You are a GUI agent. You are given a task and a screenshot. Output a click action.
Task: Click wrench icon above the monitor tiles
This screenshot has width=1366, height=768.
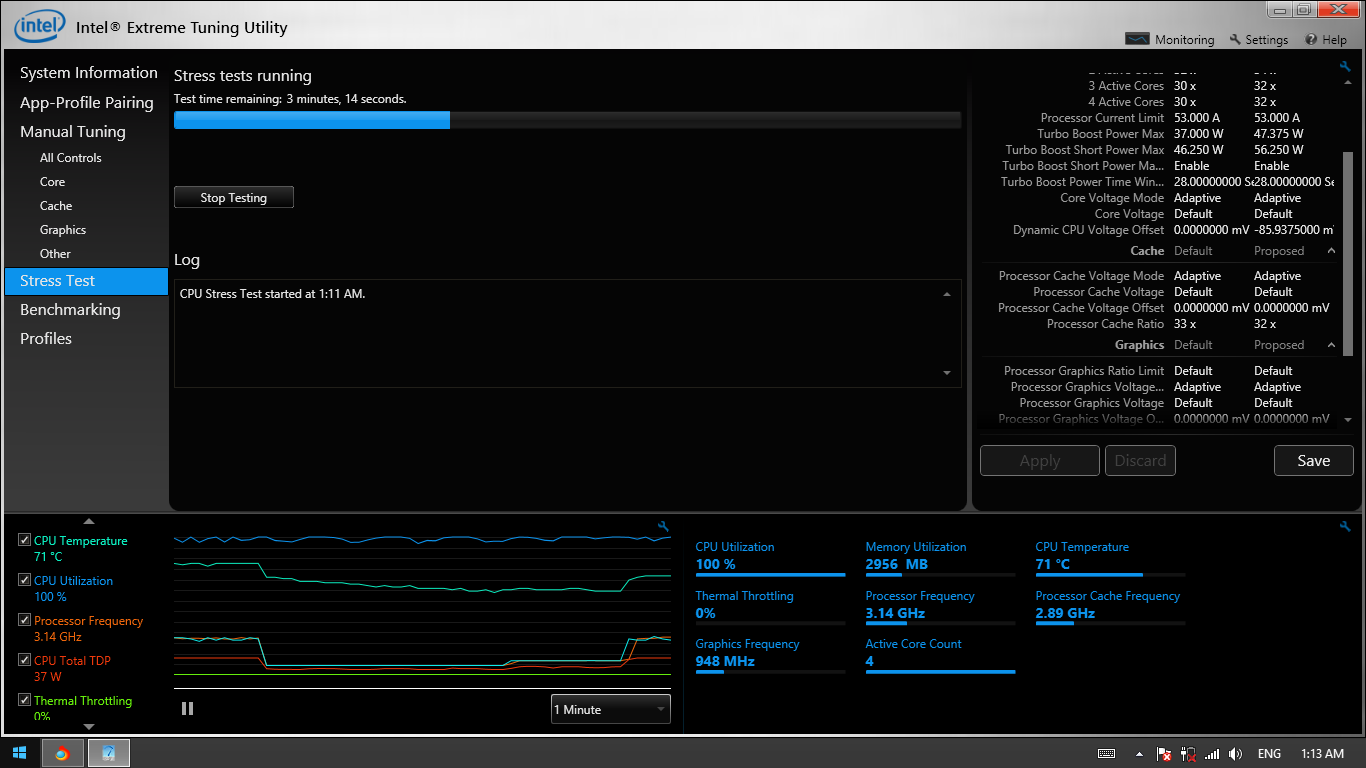pyautogui.click(x=1345, y=526)
